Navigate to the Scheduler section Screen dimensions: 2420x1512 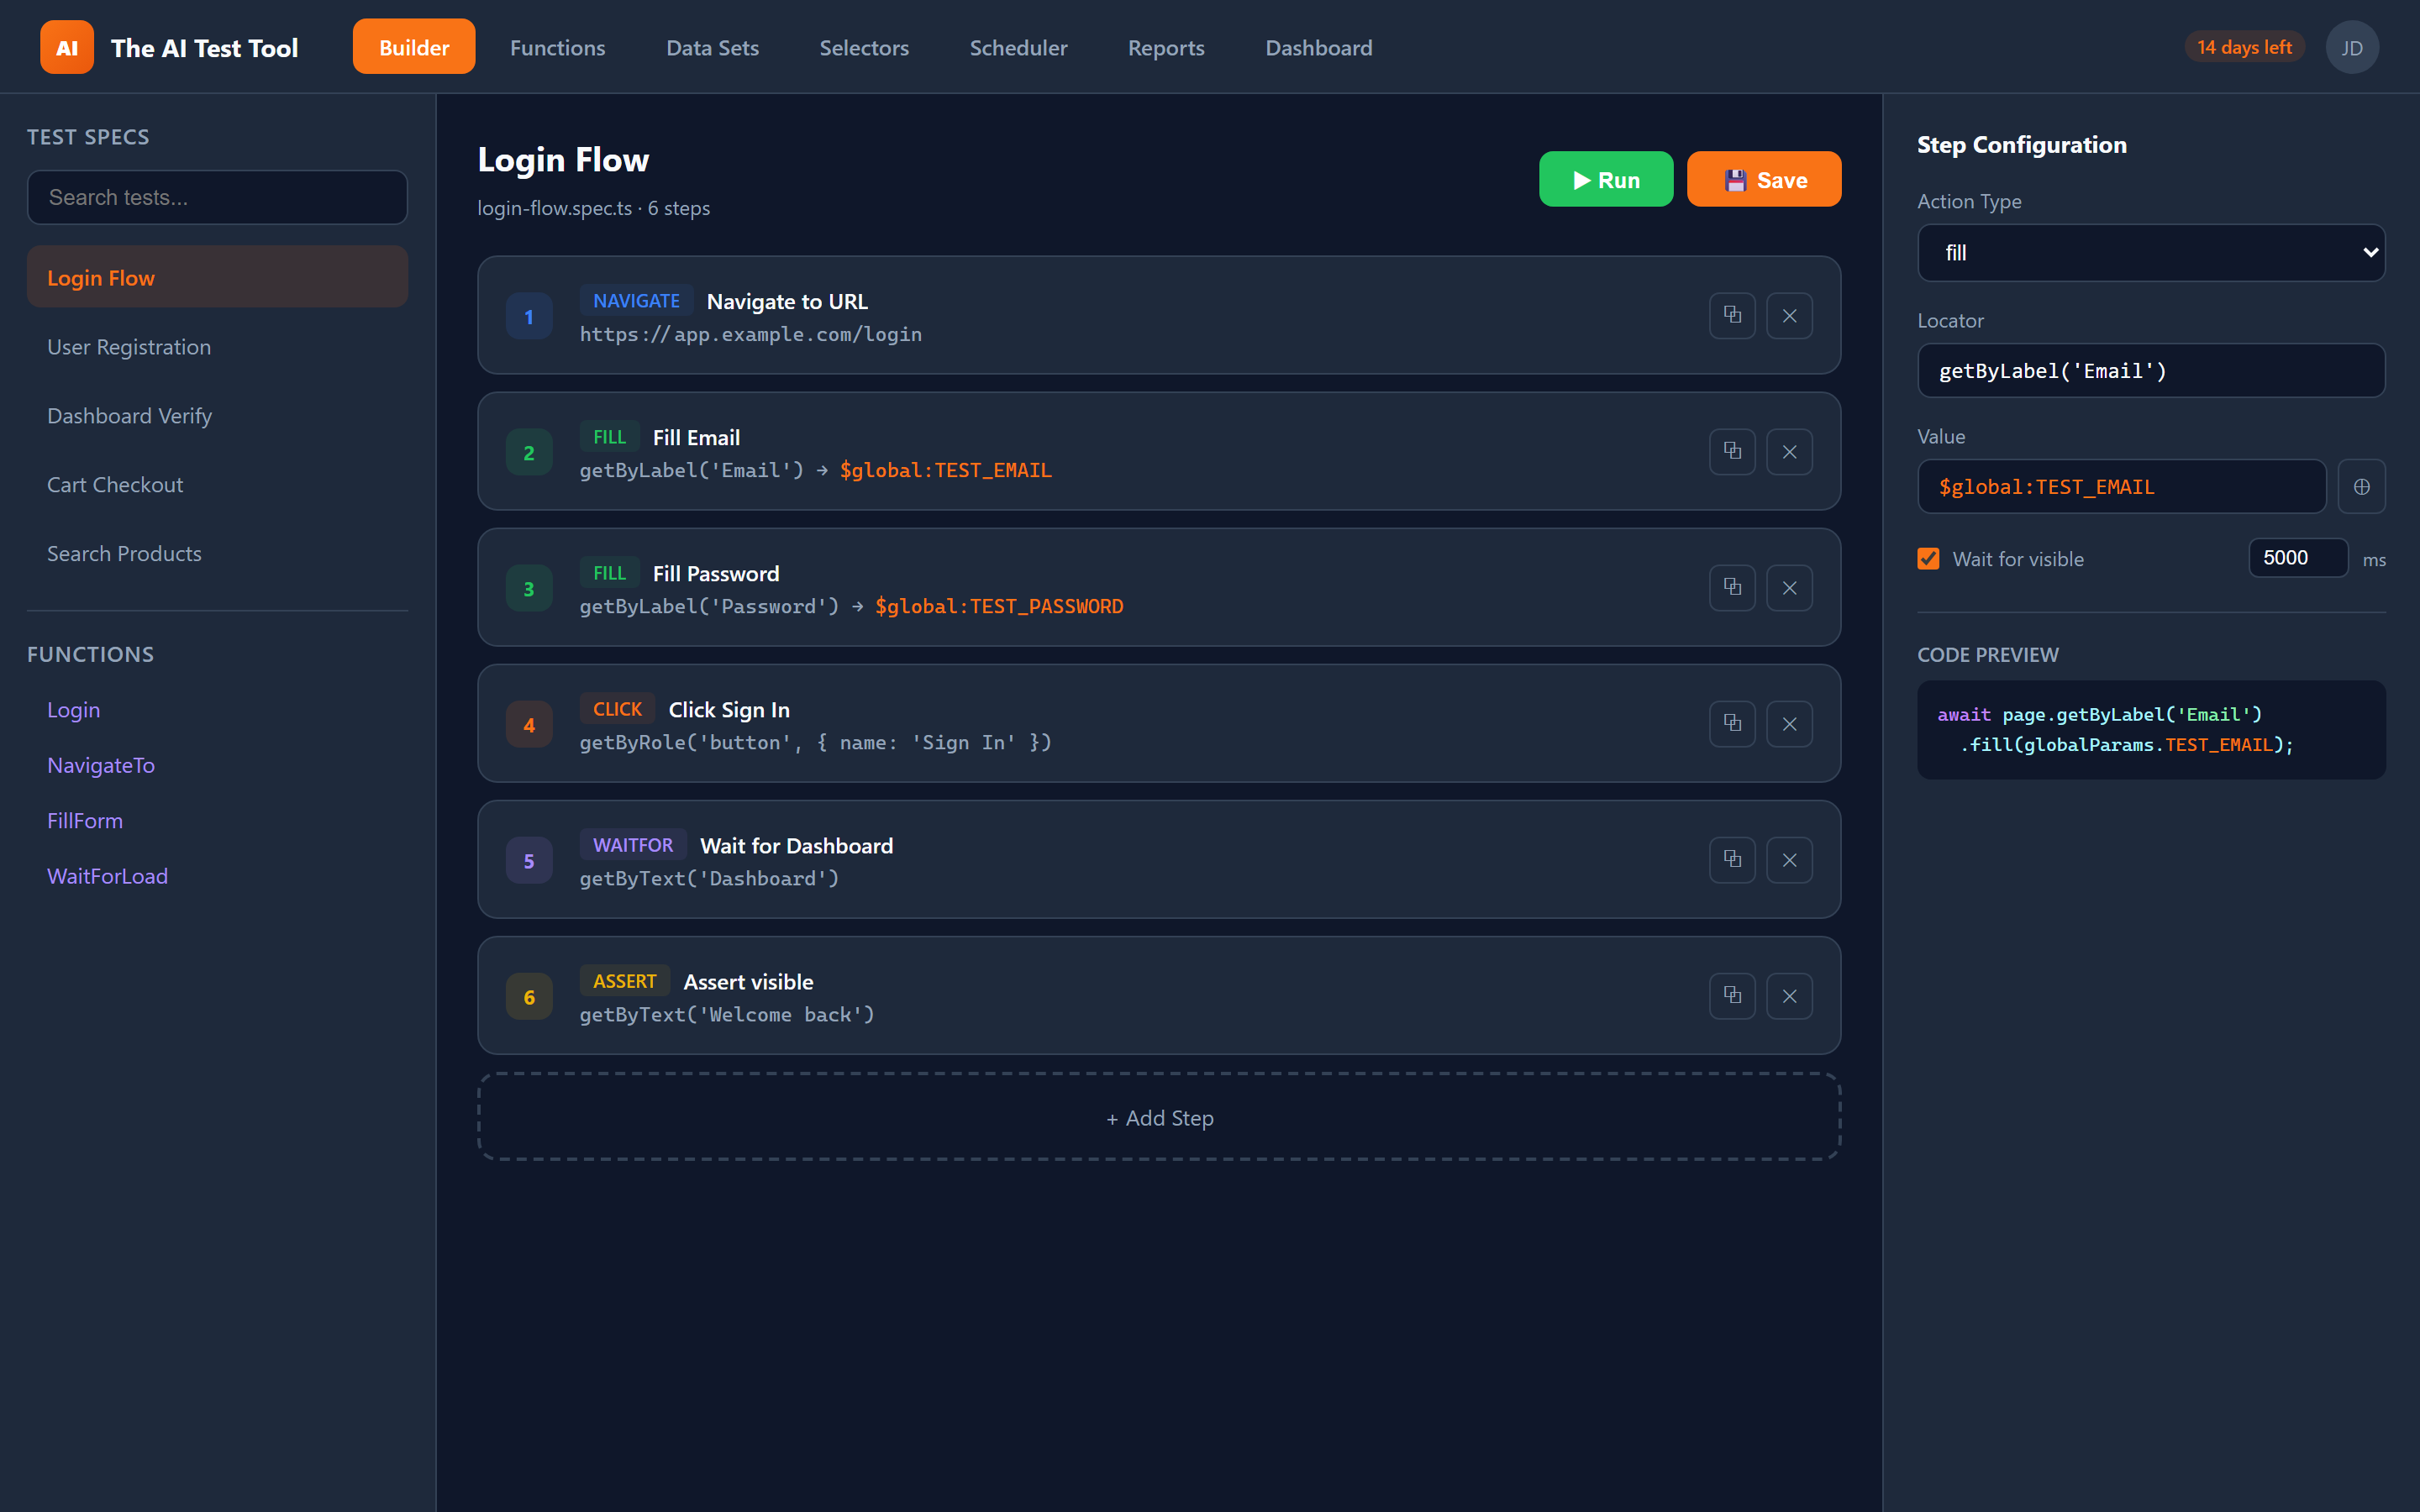point(1018,47)
